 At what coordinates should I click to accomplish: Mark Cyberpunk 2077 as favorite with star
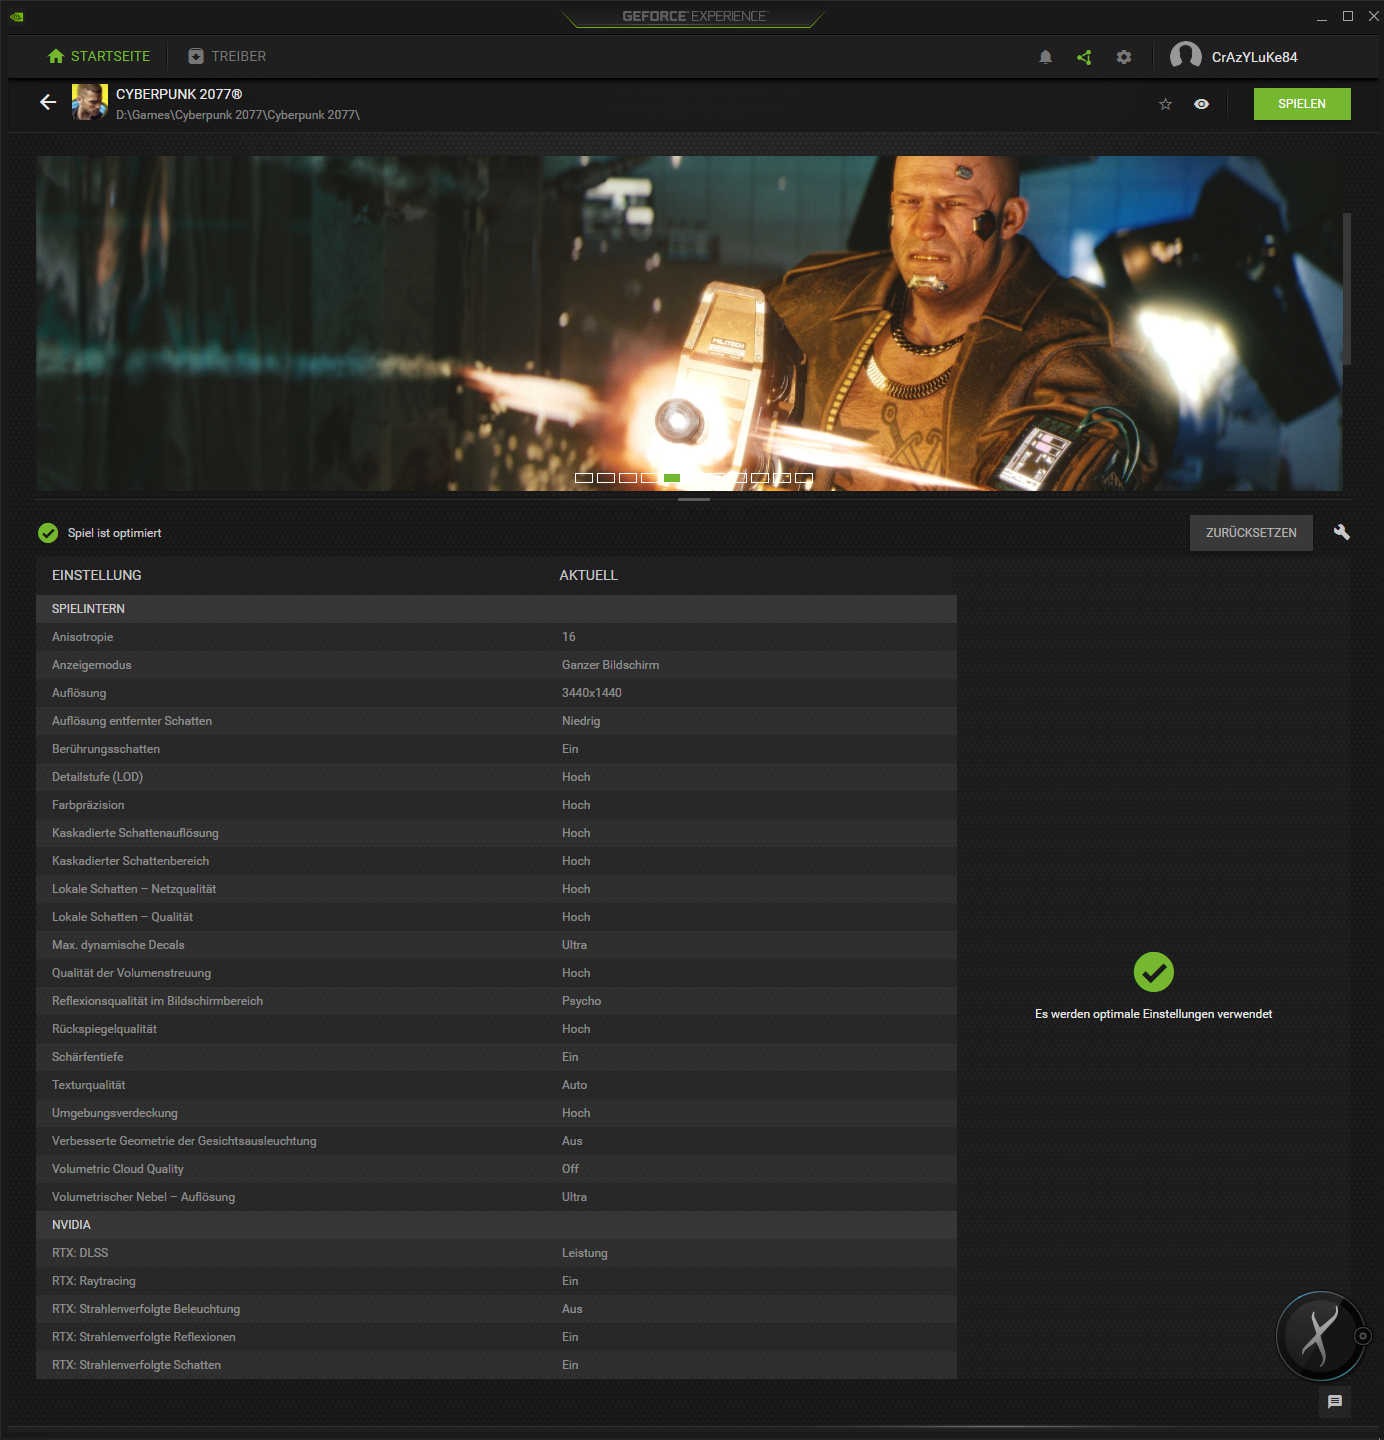[x=1165, y=104]
